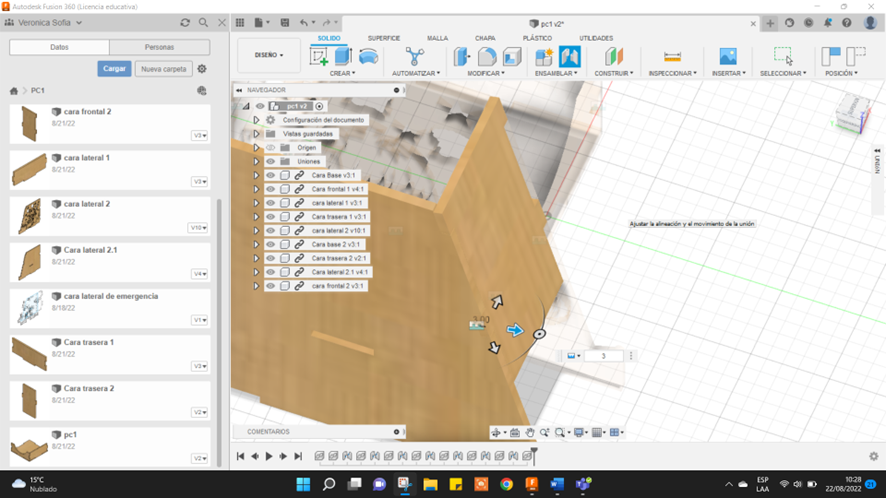Image resolution: width=886 pixels, height=498 pixels.
Task: Expand Configuración del documento node
Action: [256, 120]
